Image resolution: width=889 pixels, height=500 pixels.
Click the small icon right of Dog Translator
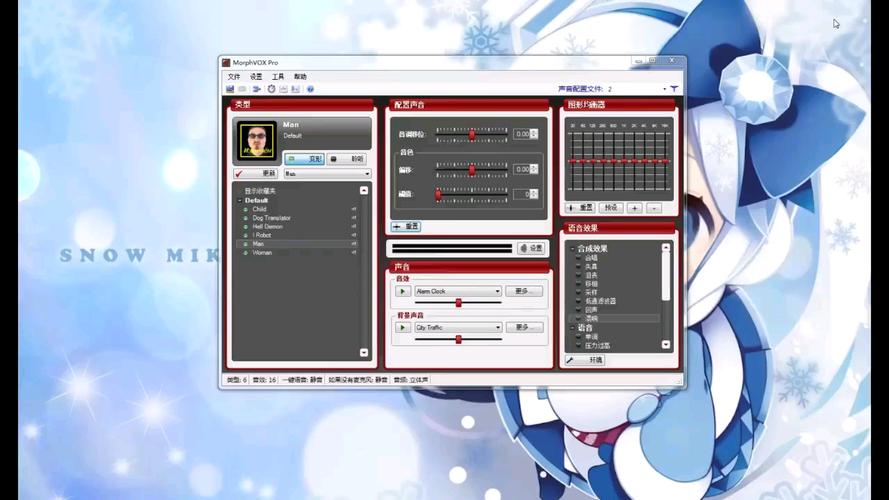pyautogui.click(x=354, y=218)
